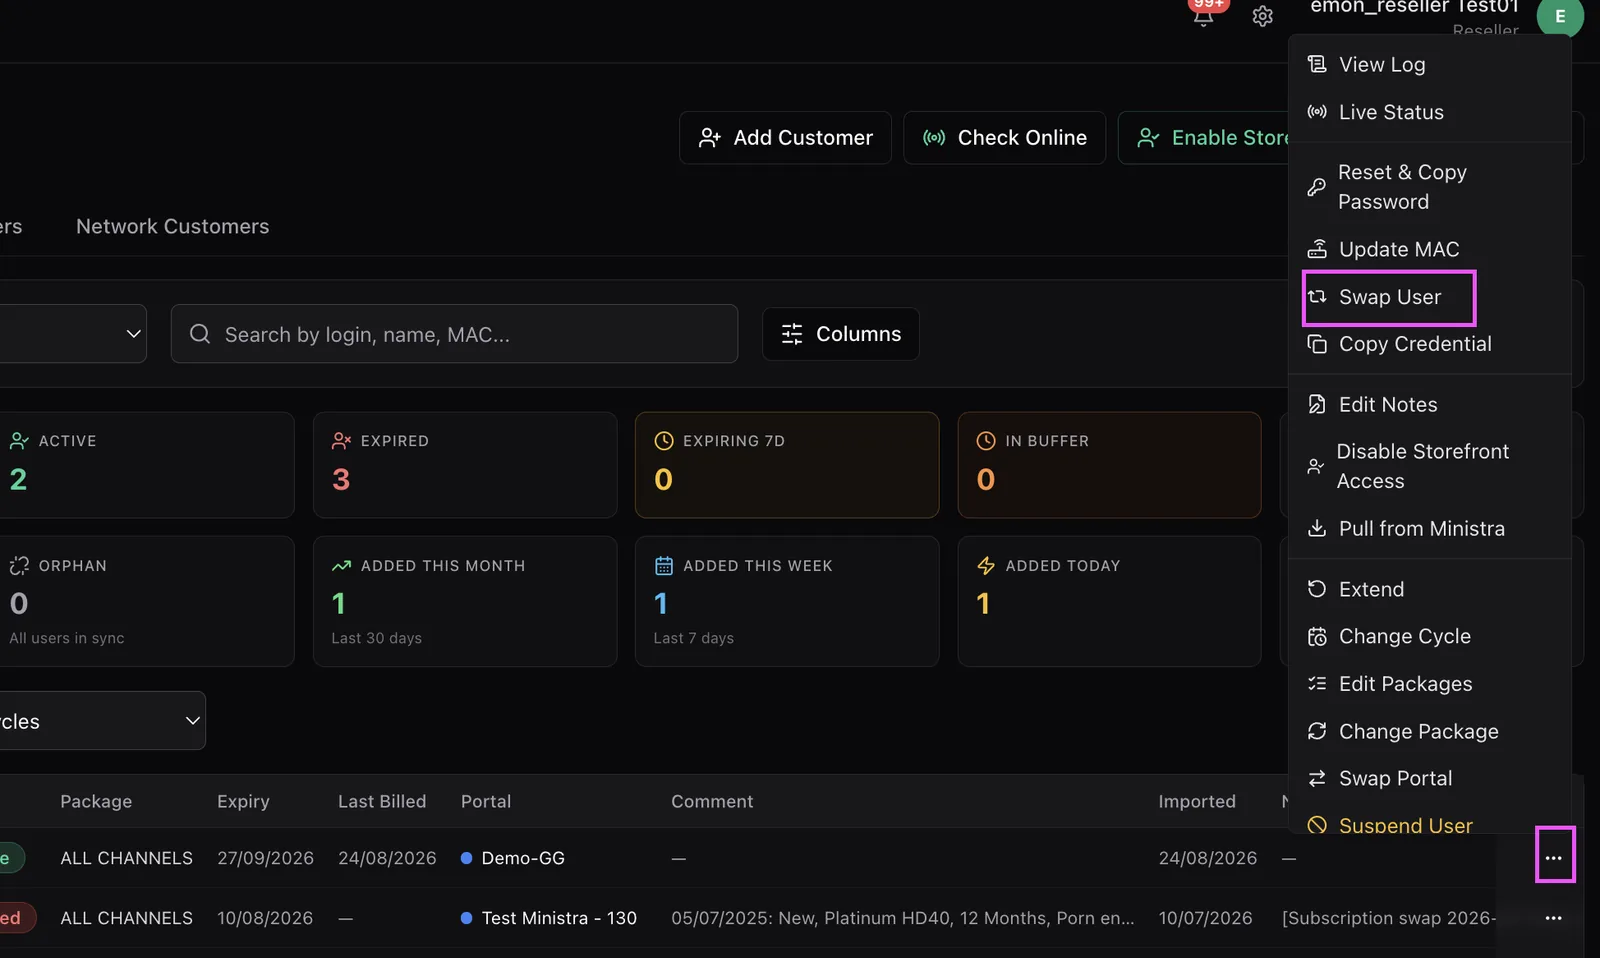
Task: Open the user avatar E menu
Action: [1560, 16]
